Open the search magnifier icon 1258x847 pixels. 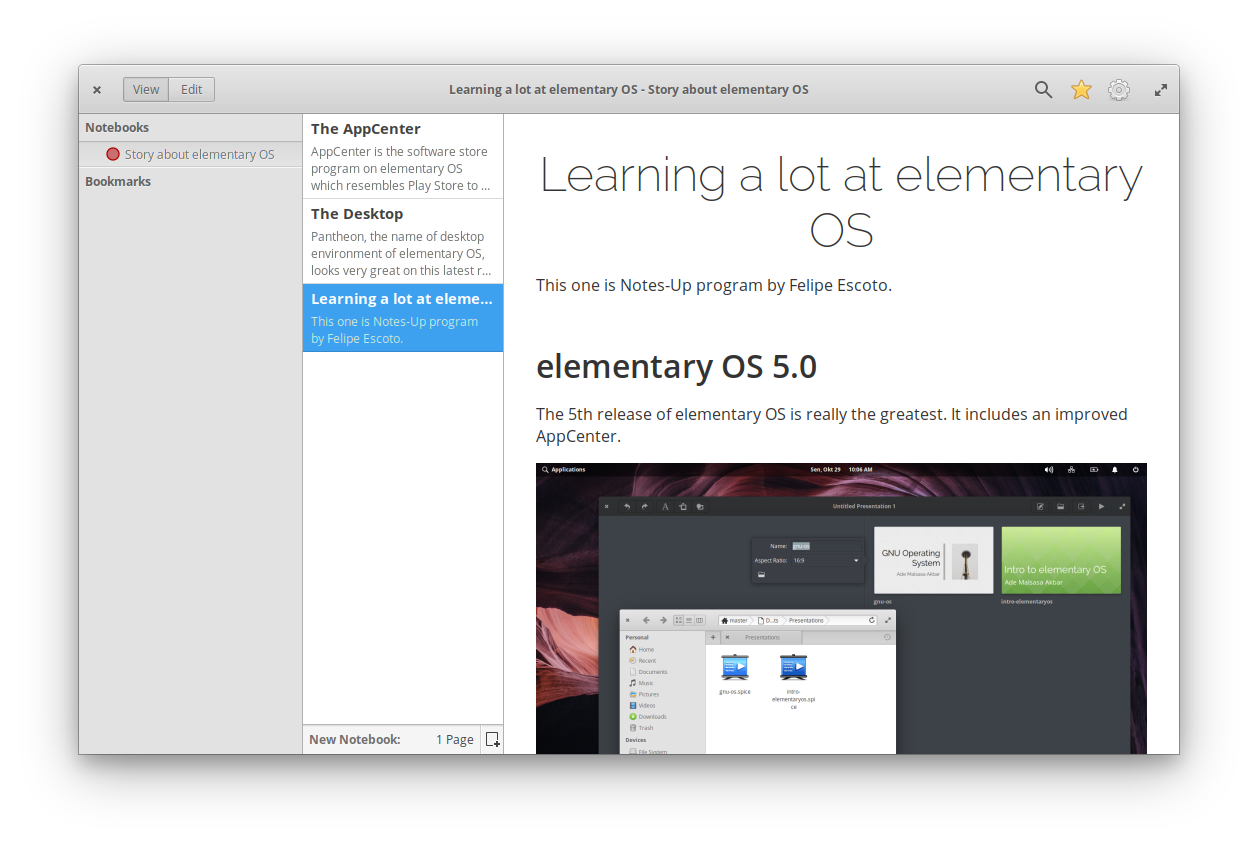[1043, 90]
